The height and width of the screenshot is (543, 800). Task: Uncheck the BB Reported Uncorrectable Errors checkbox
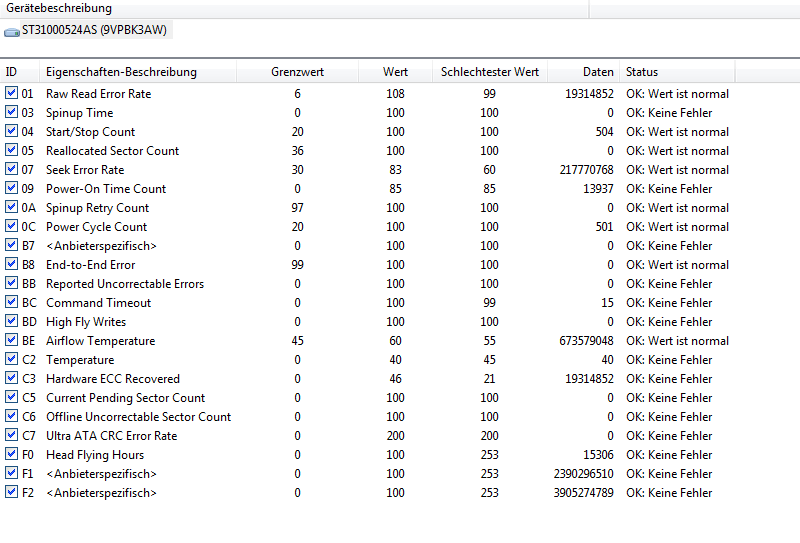(x=11, y=283)
